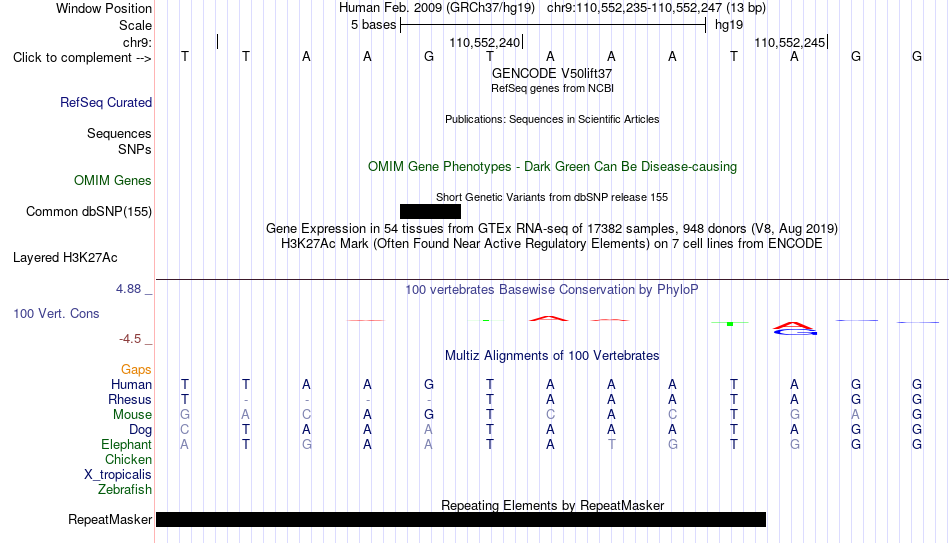Click 'Publications: Sequences in Scientific Articles' title
Screen dimensions: 950x543
[x=552, y=119]
